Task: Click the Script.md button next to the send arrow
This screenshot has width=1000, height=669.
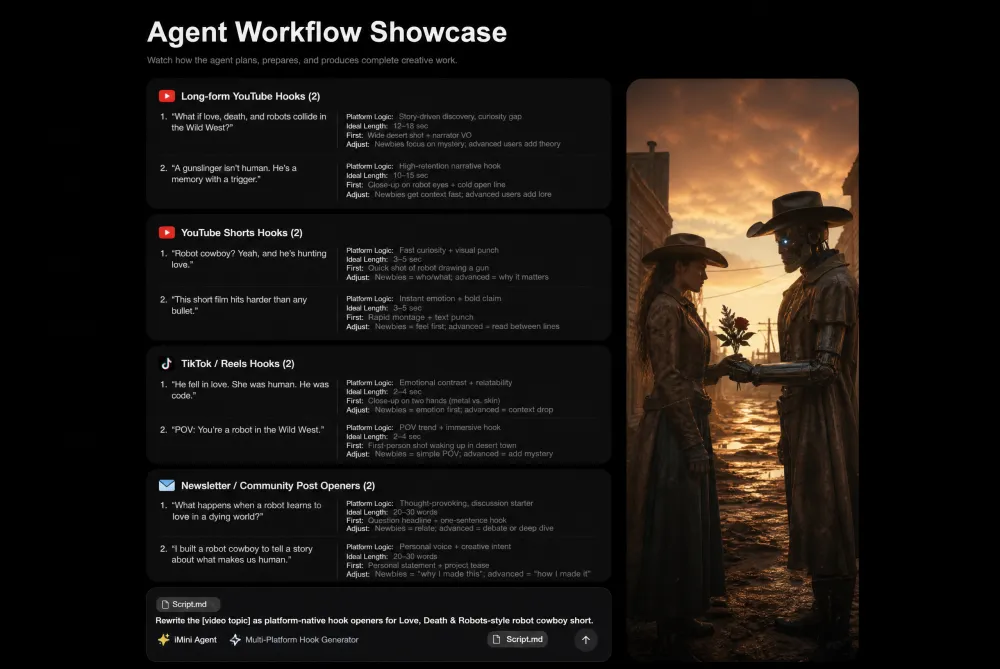Action: click(517, 639)
